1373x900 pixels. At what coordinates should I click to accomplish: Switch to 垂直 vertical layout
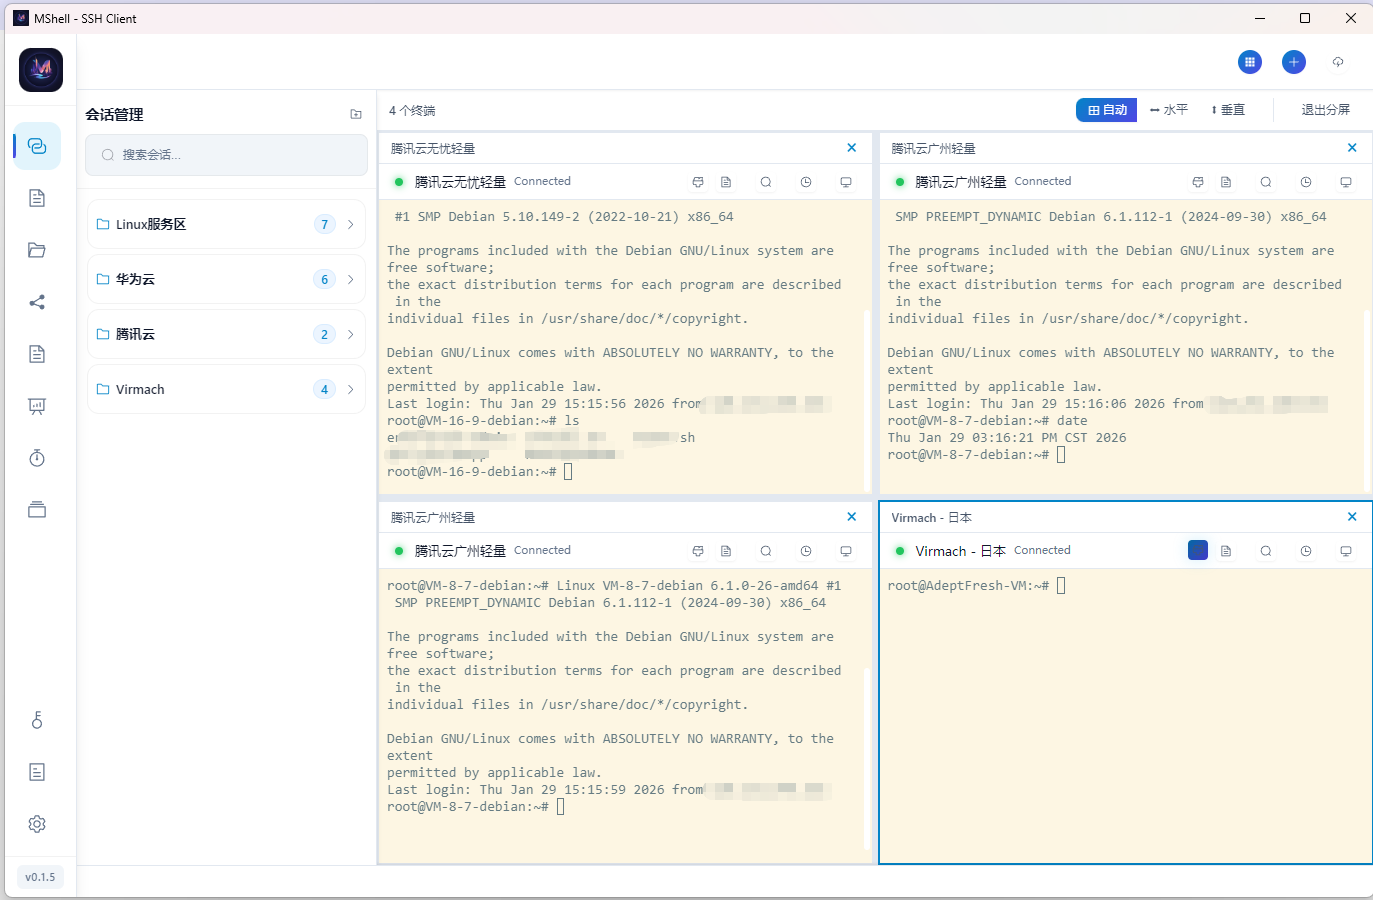pyautogui.click(x=1228, y=110)
